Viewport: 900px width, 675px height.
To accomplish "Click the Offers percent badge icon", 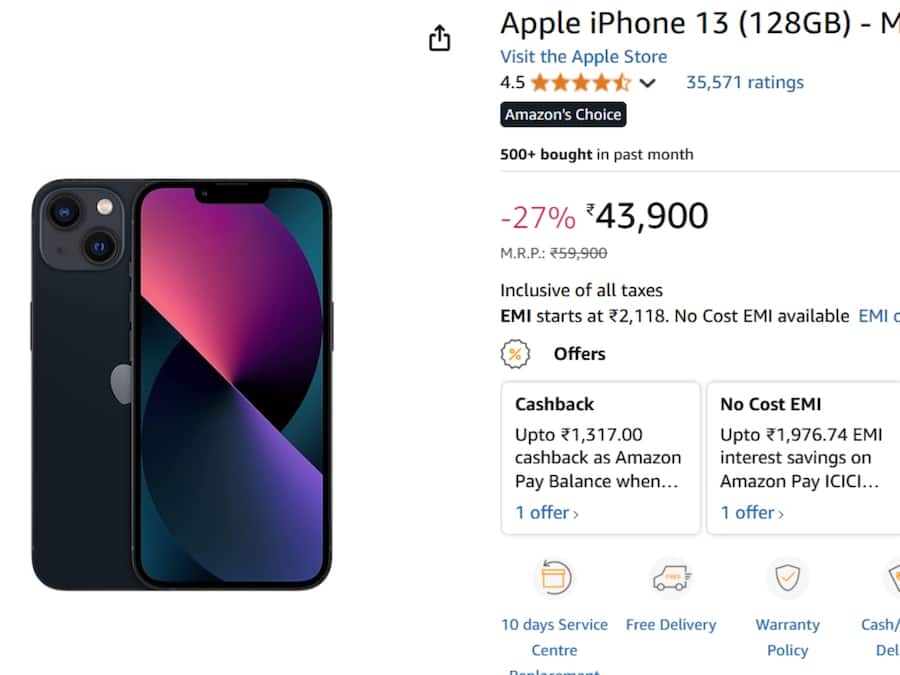I will point(515,354).
